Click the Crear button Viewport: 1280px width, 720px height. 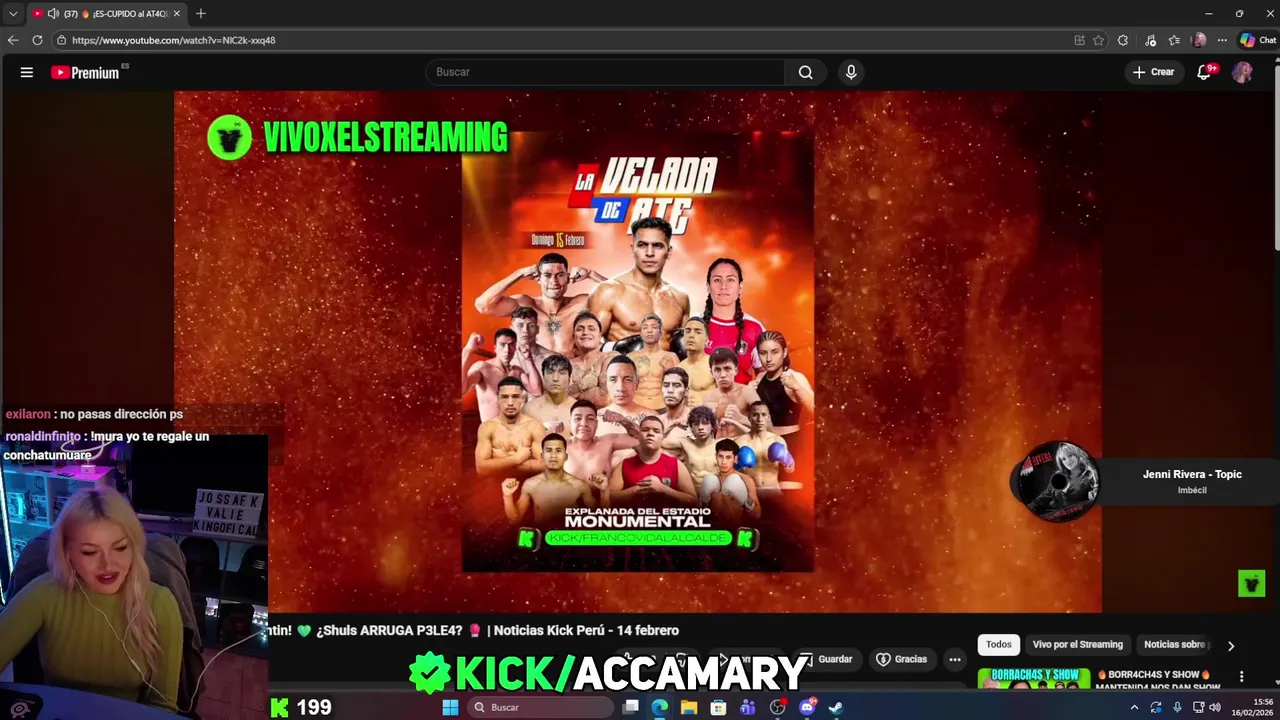tap(1153, 72)
